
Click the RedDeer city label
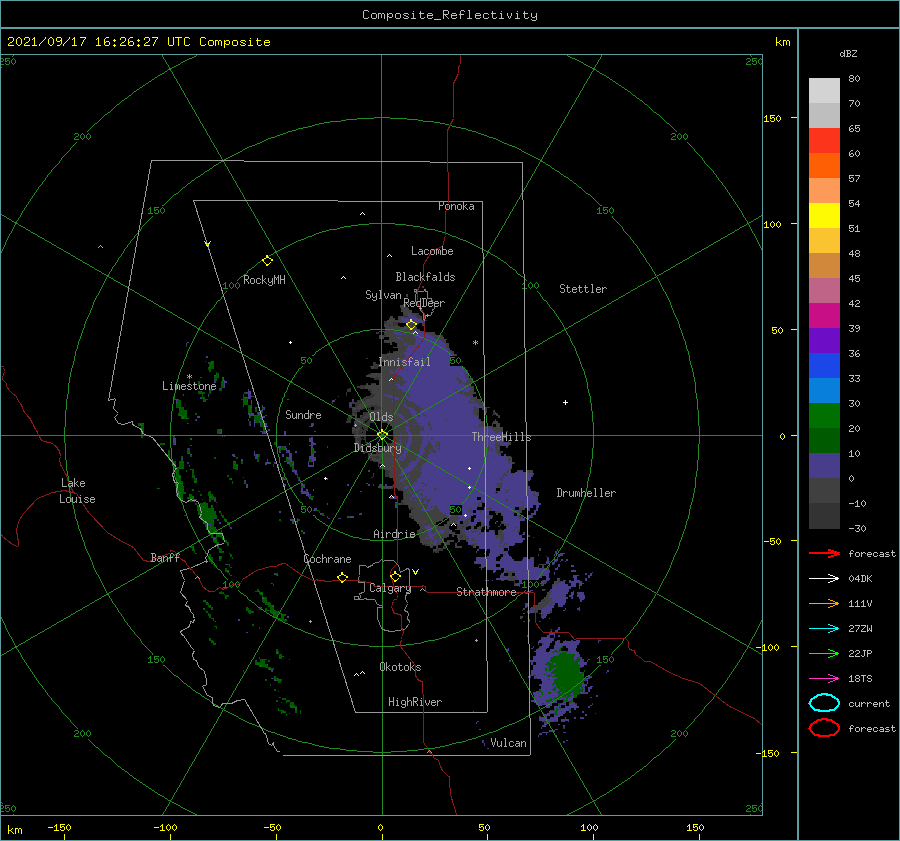[424, 303]
